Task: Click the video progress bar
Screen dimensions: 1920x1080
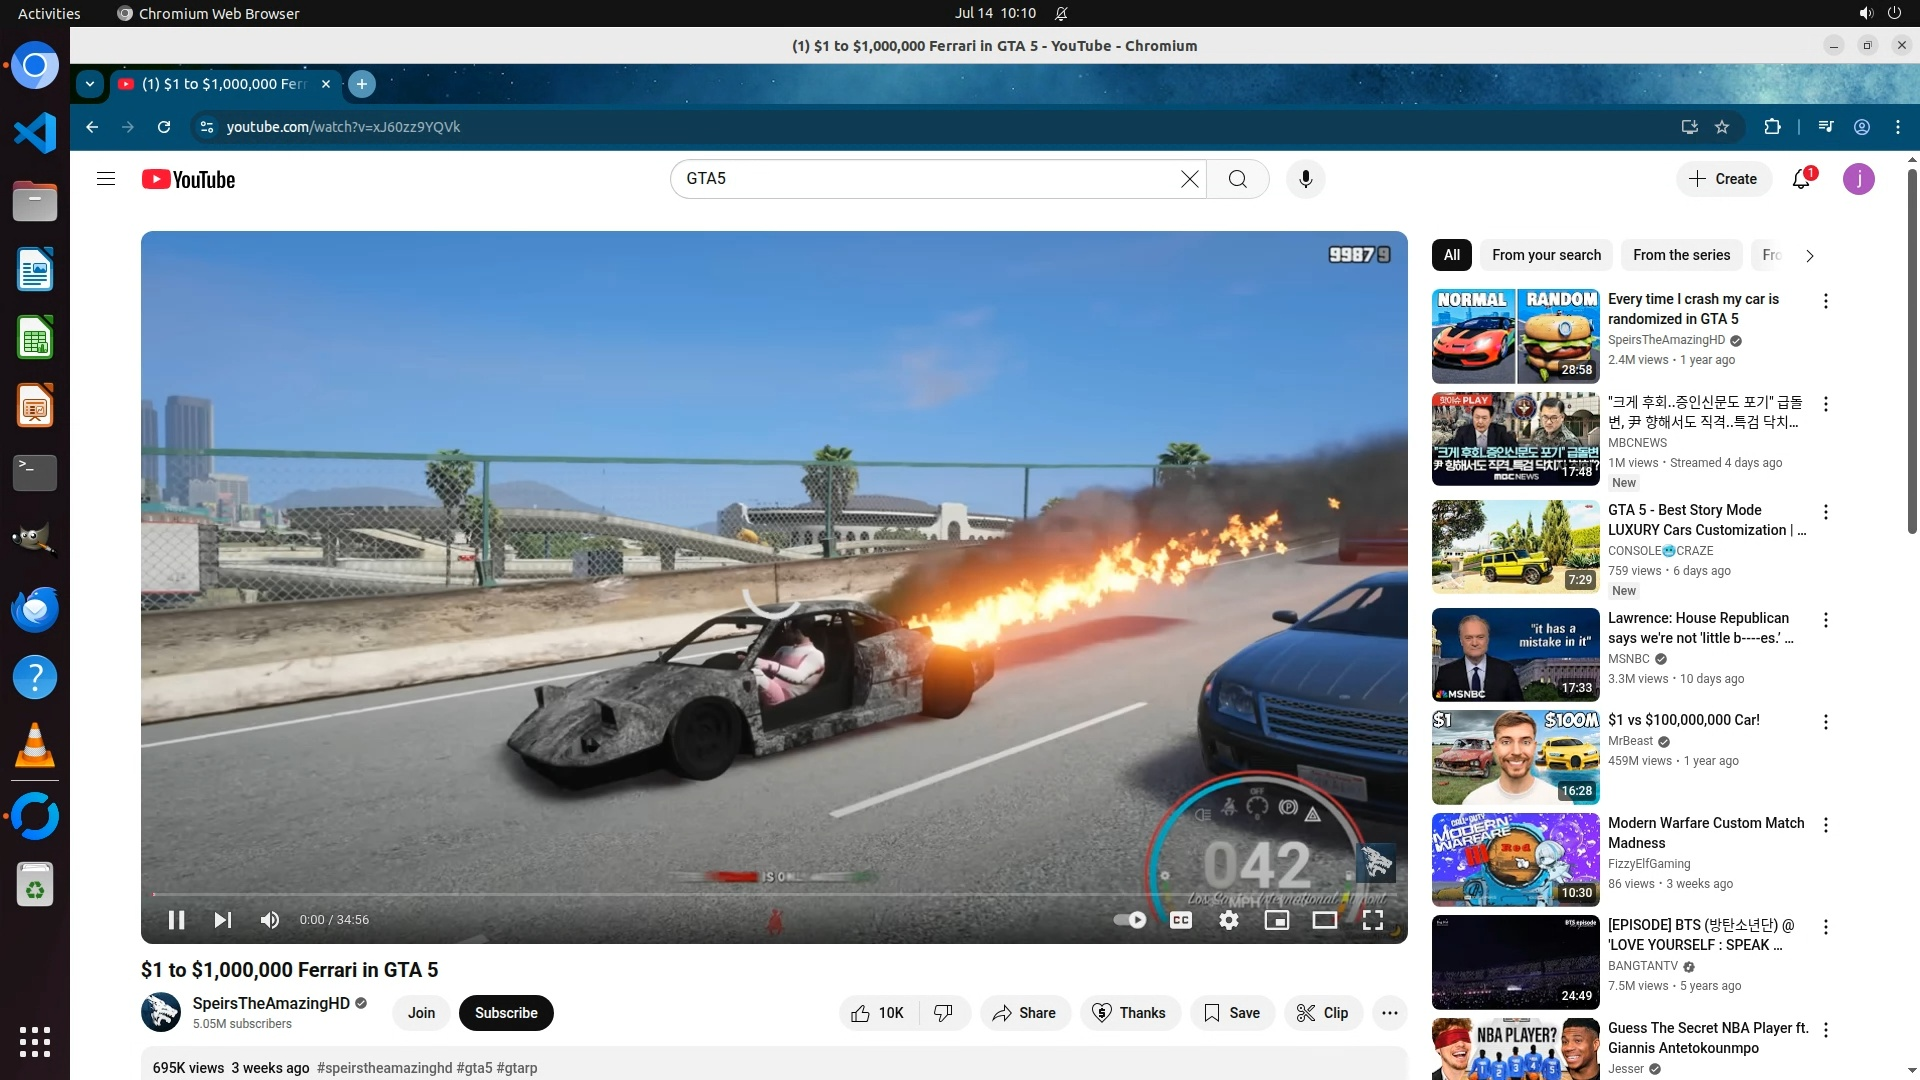Action: 700,894
